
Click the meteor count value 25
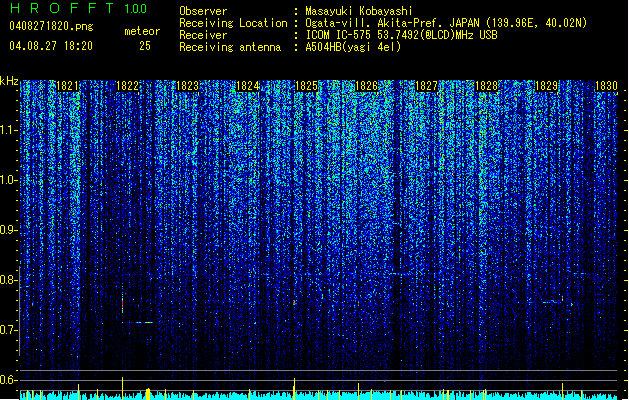coord(145,46)
